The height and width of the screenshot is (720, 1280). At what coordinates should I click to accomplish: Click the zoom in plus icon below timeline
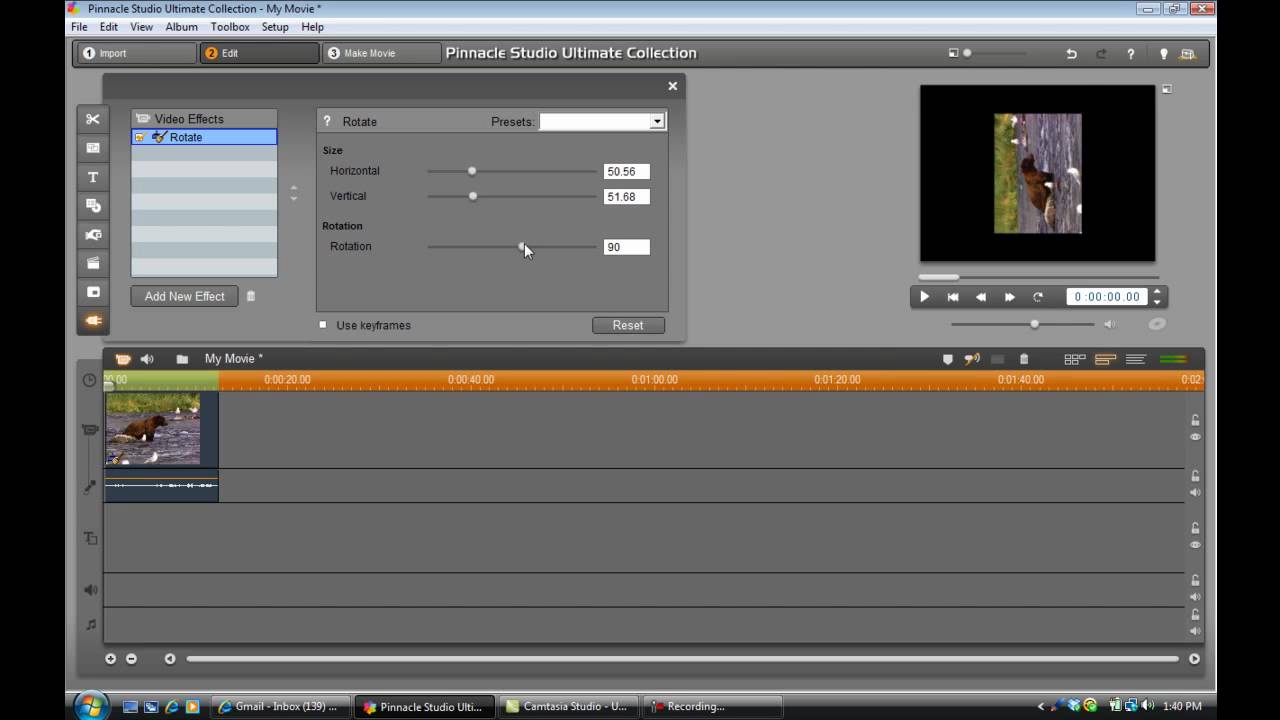click(x=110, y=659)
